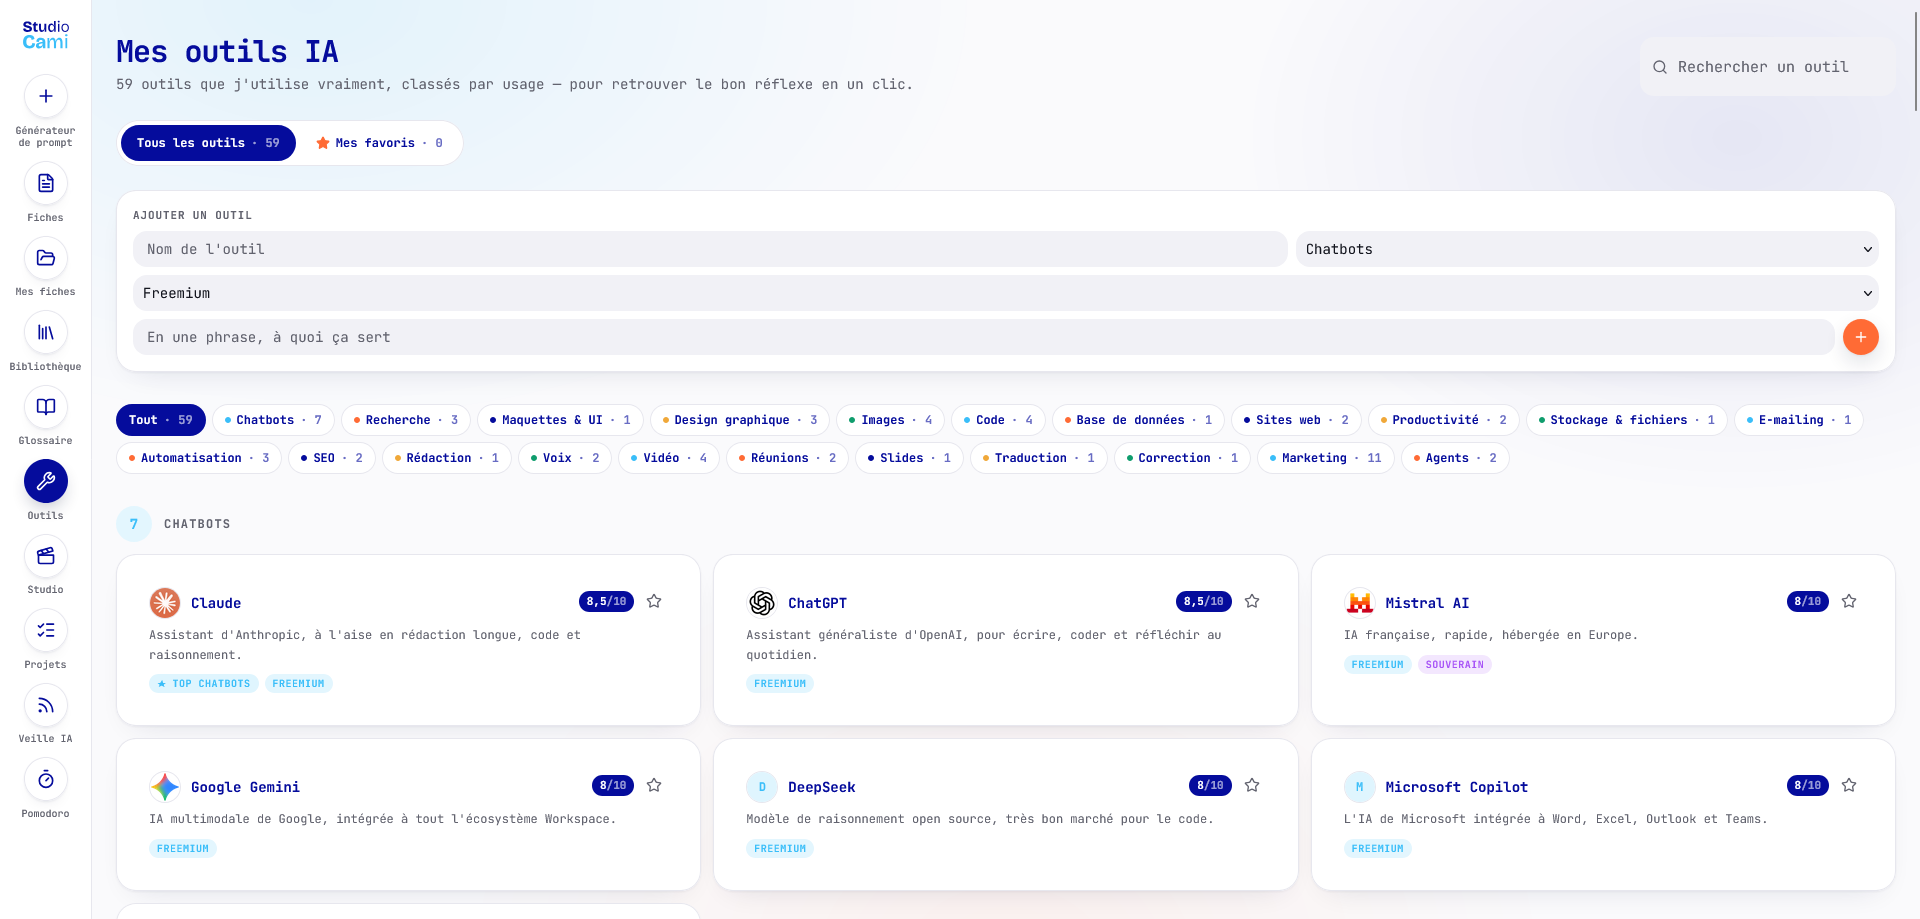Filter by Agents category chip
Screen dimensions: 1920x919
click(1455, 458)
